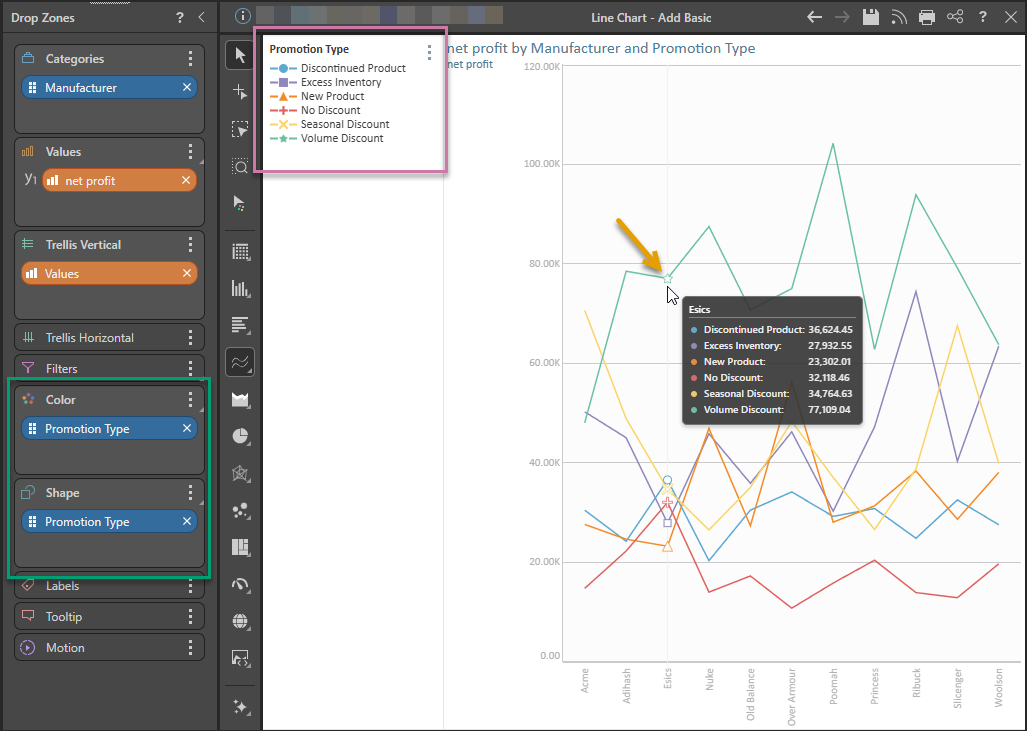Screen dimensions: 1027x731
Task: Click the Promotion Type chip in Shape
Action: coord(109,521)
